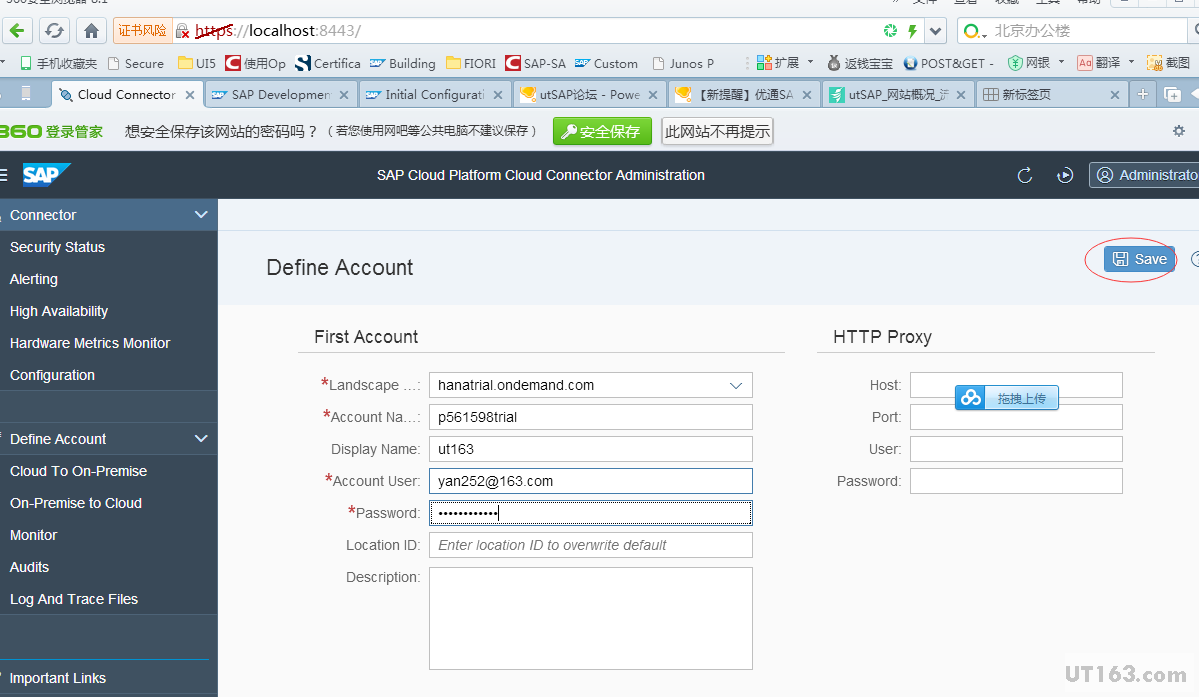This screenshot has width=1199, height=697.
Task: Open the 360 login manager settings gear
Action: (x=1179, y=131)
